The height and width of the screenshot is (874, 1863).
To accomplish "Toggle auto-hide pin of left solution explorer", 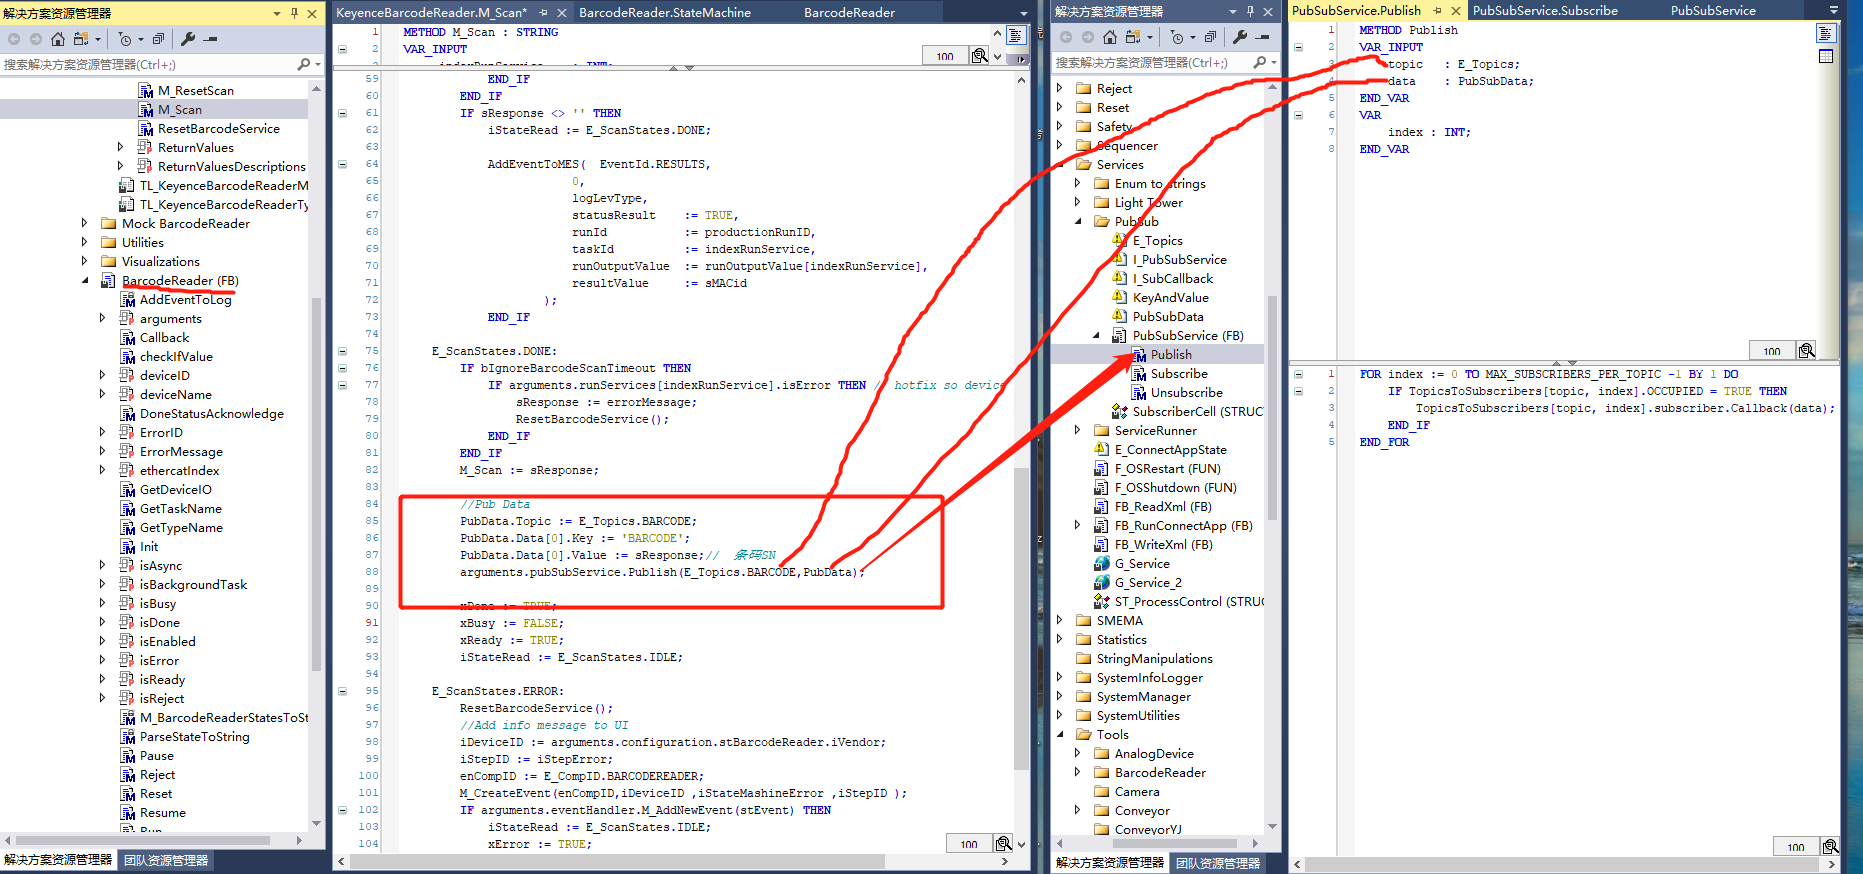I will (294, 13).
